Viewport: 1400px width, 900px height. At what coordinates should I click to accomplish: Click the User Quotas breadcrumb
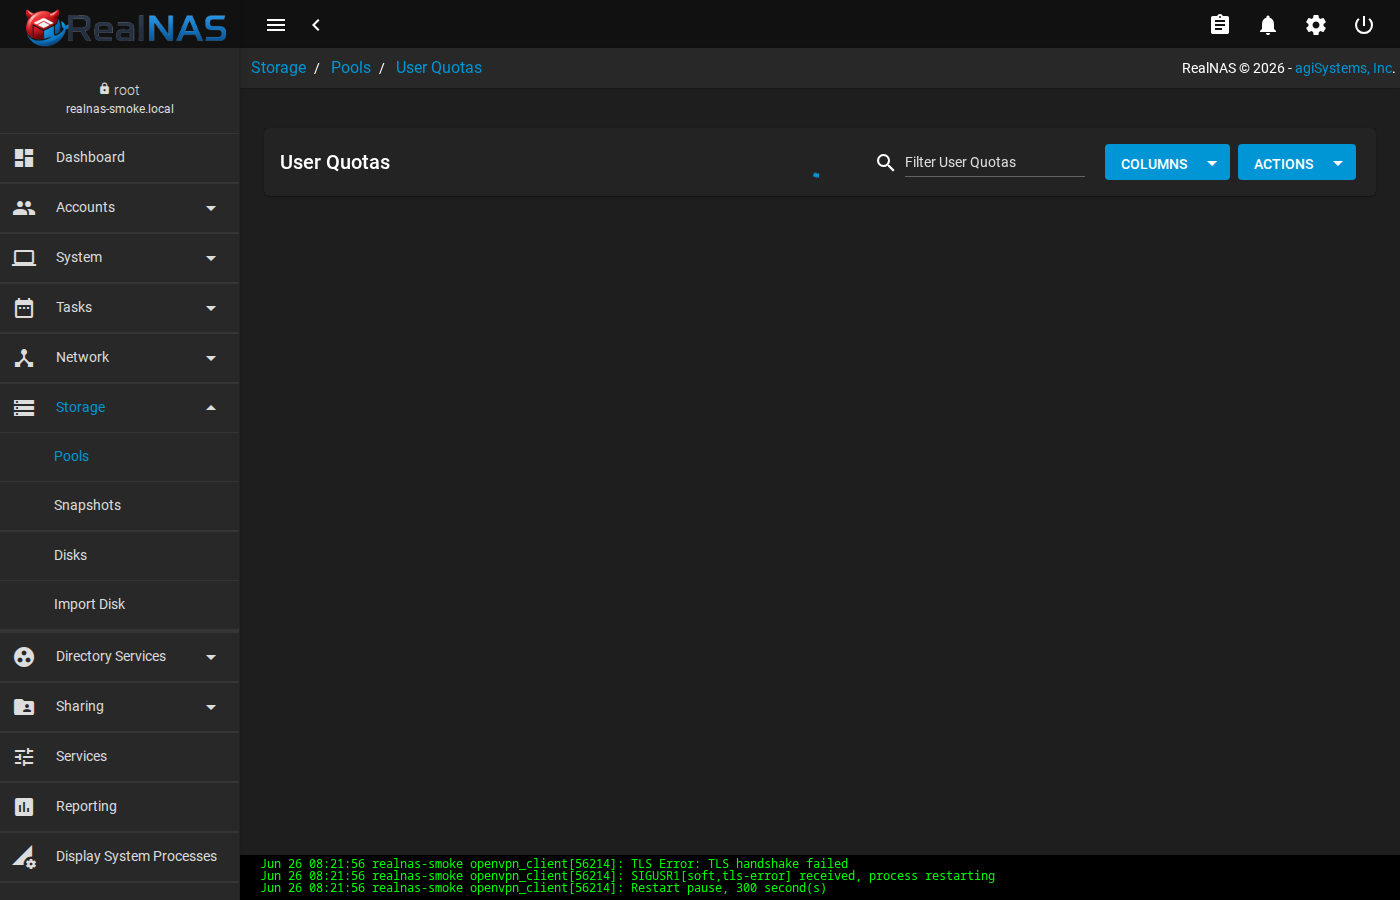[x=439, y=67]
